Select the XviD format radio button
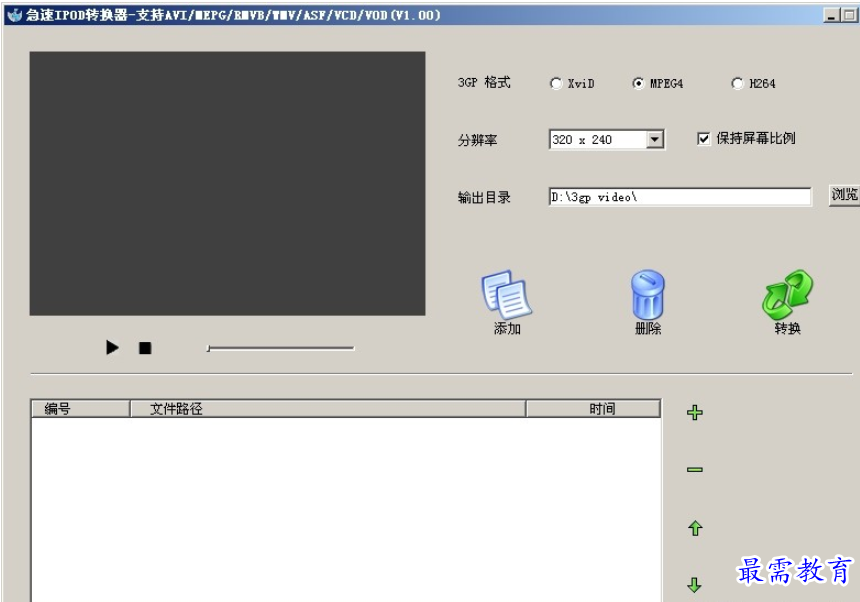 click(x=556, y=83)
